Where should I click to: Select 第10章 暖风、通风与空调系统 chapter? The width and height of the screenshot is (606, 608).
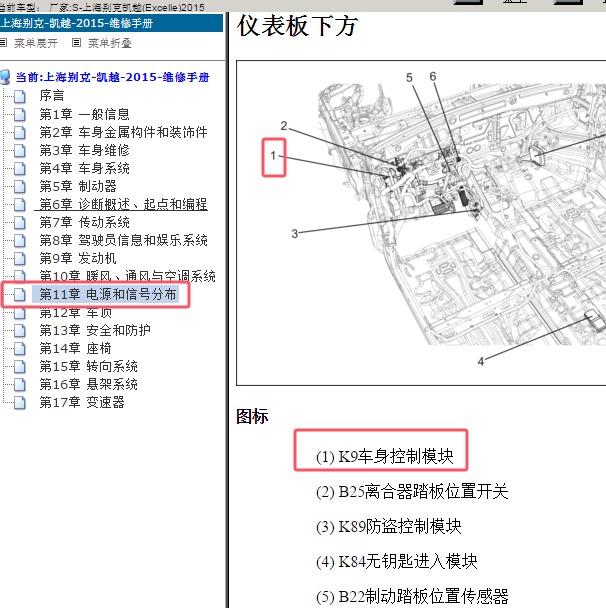pos(127,276)
